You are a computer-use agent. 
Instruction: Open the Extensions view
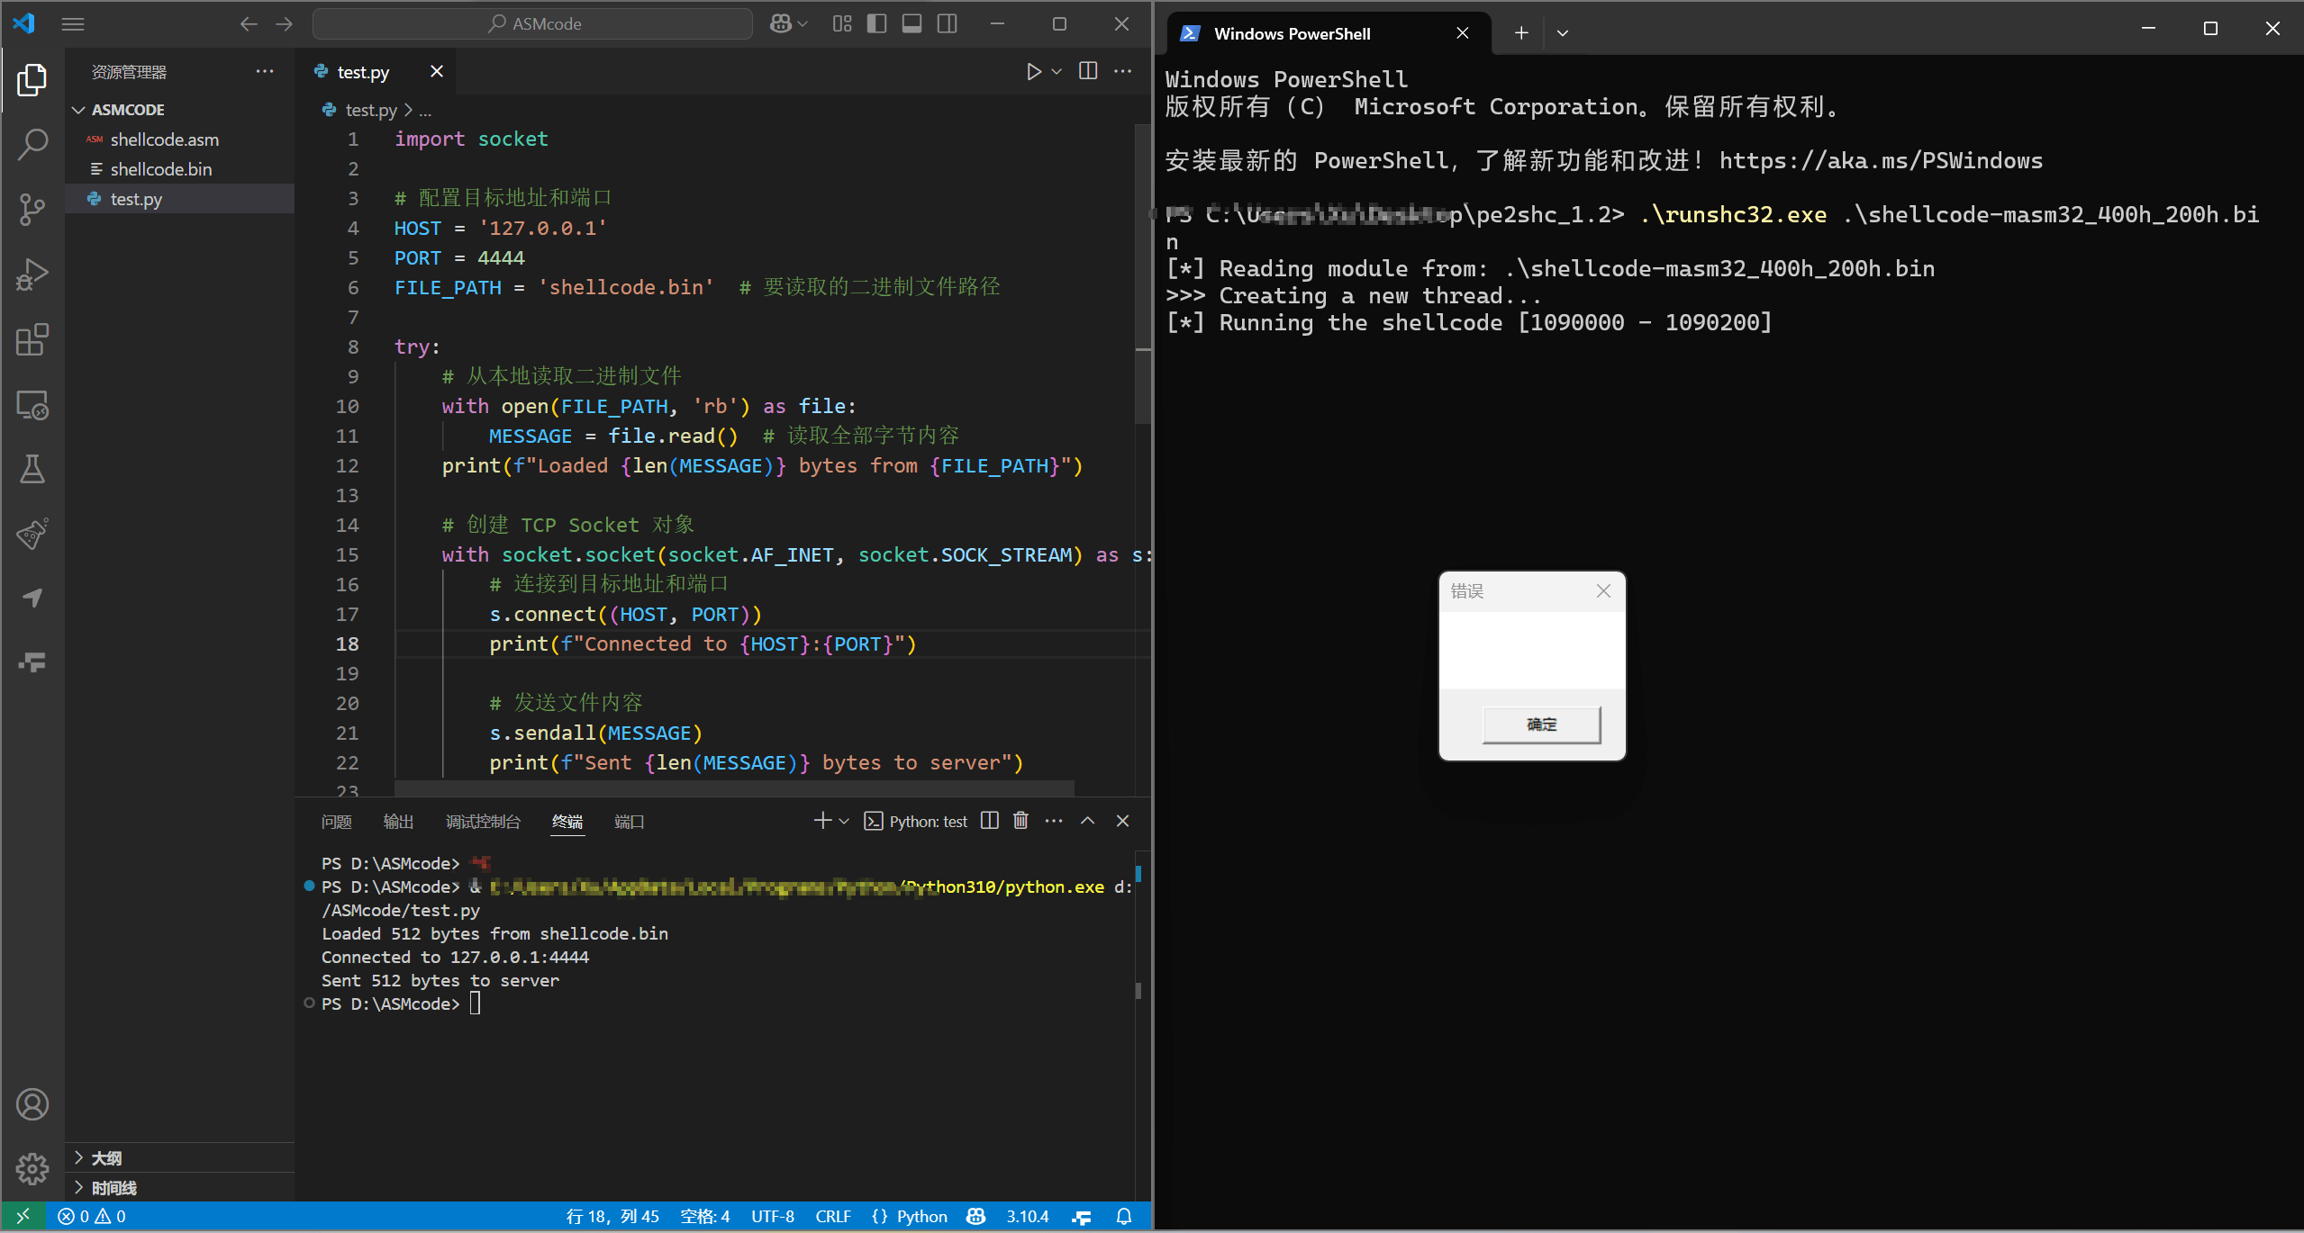click(32, 340)
